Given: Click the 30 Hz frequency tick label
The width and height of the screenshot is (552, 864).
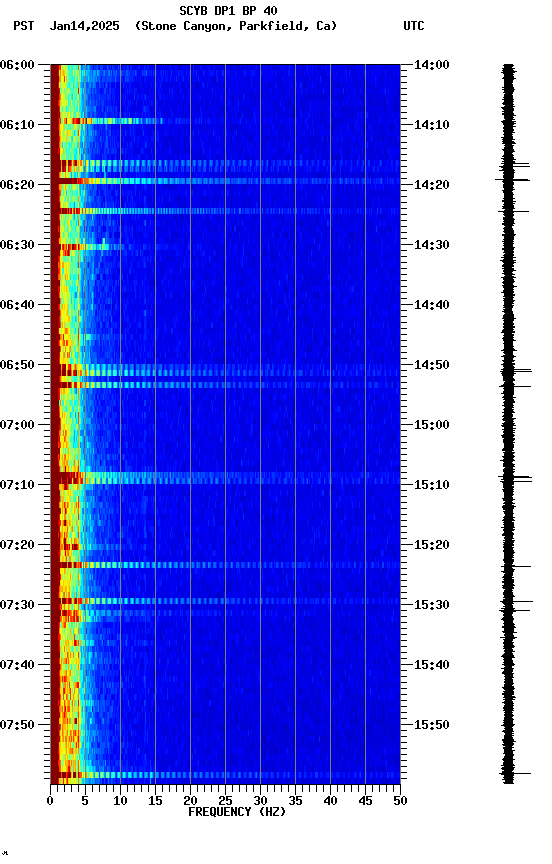Looking at the screenshot, I should (x=260, y=801).
